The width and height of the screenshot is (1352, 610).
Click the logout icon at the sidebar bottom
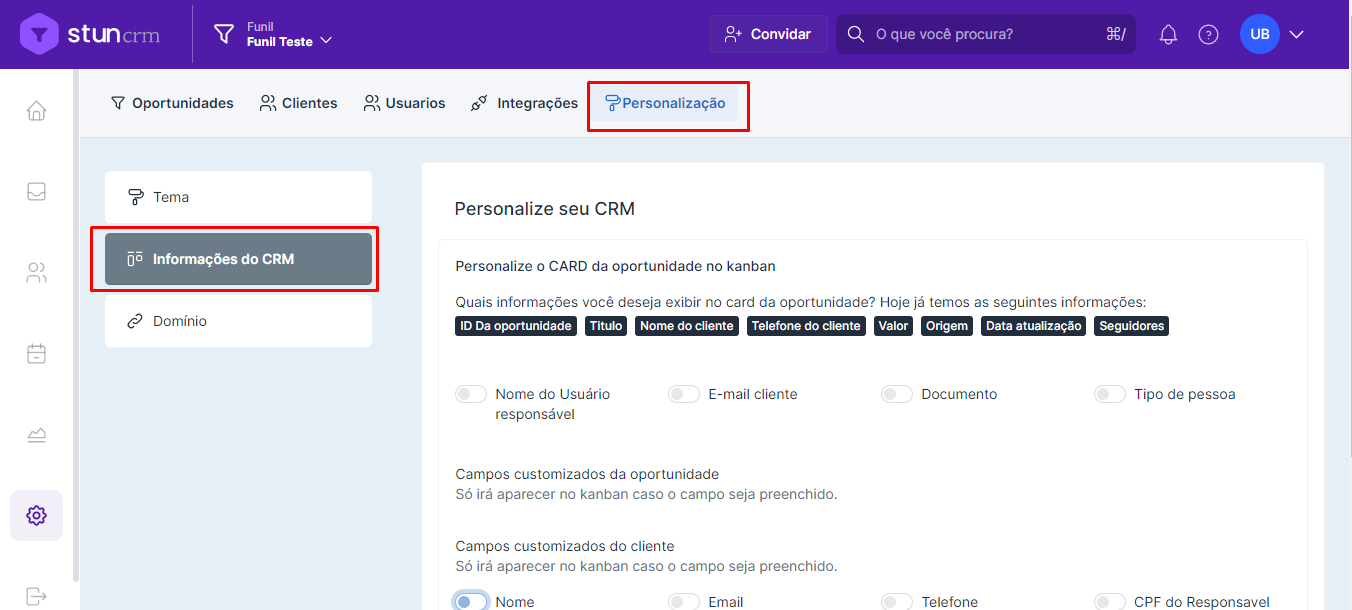(37, 596)
